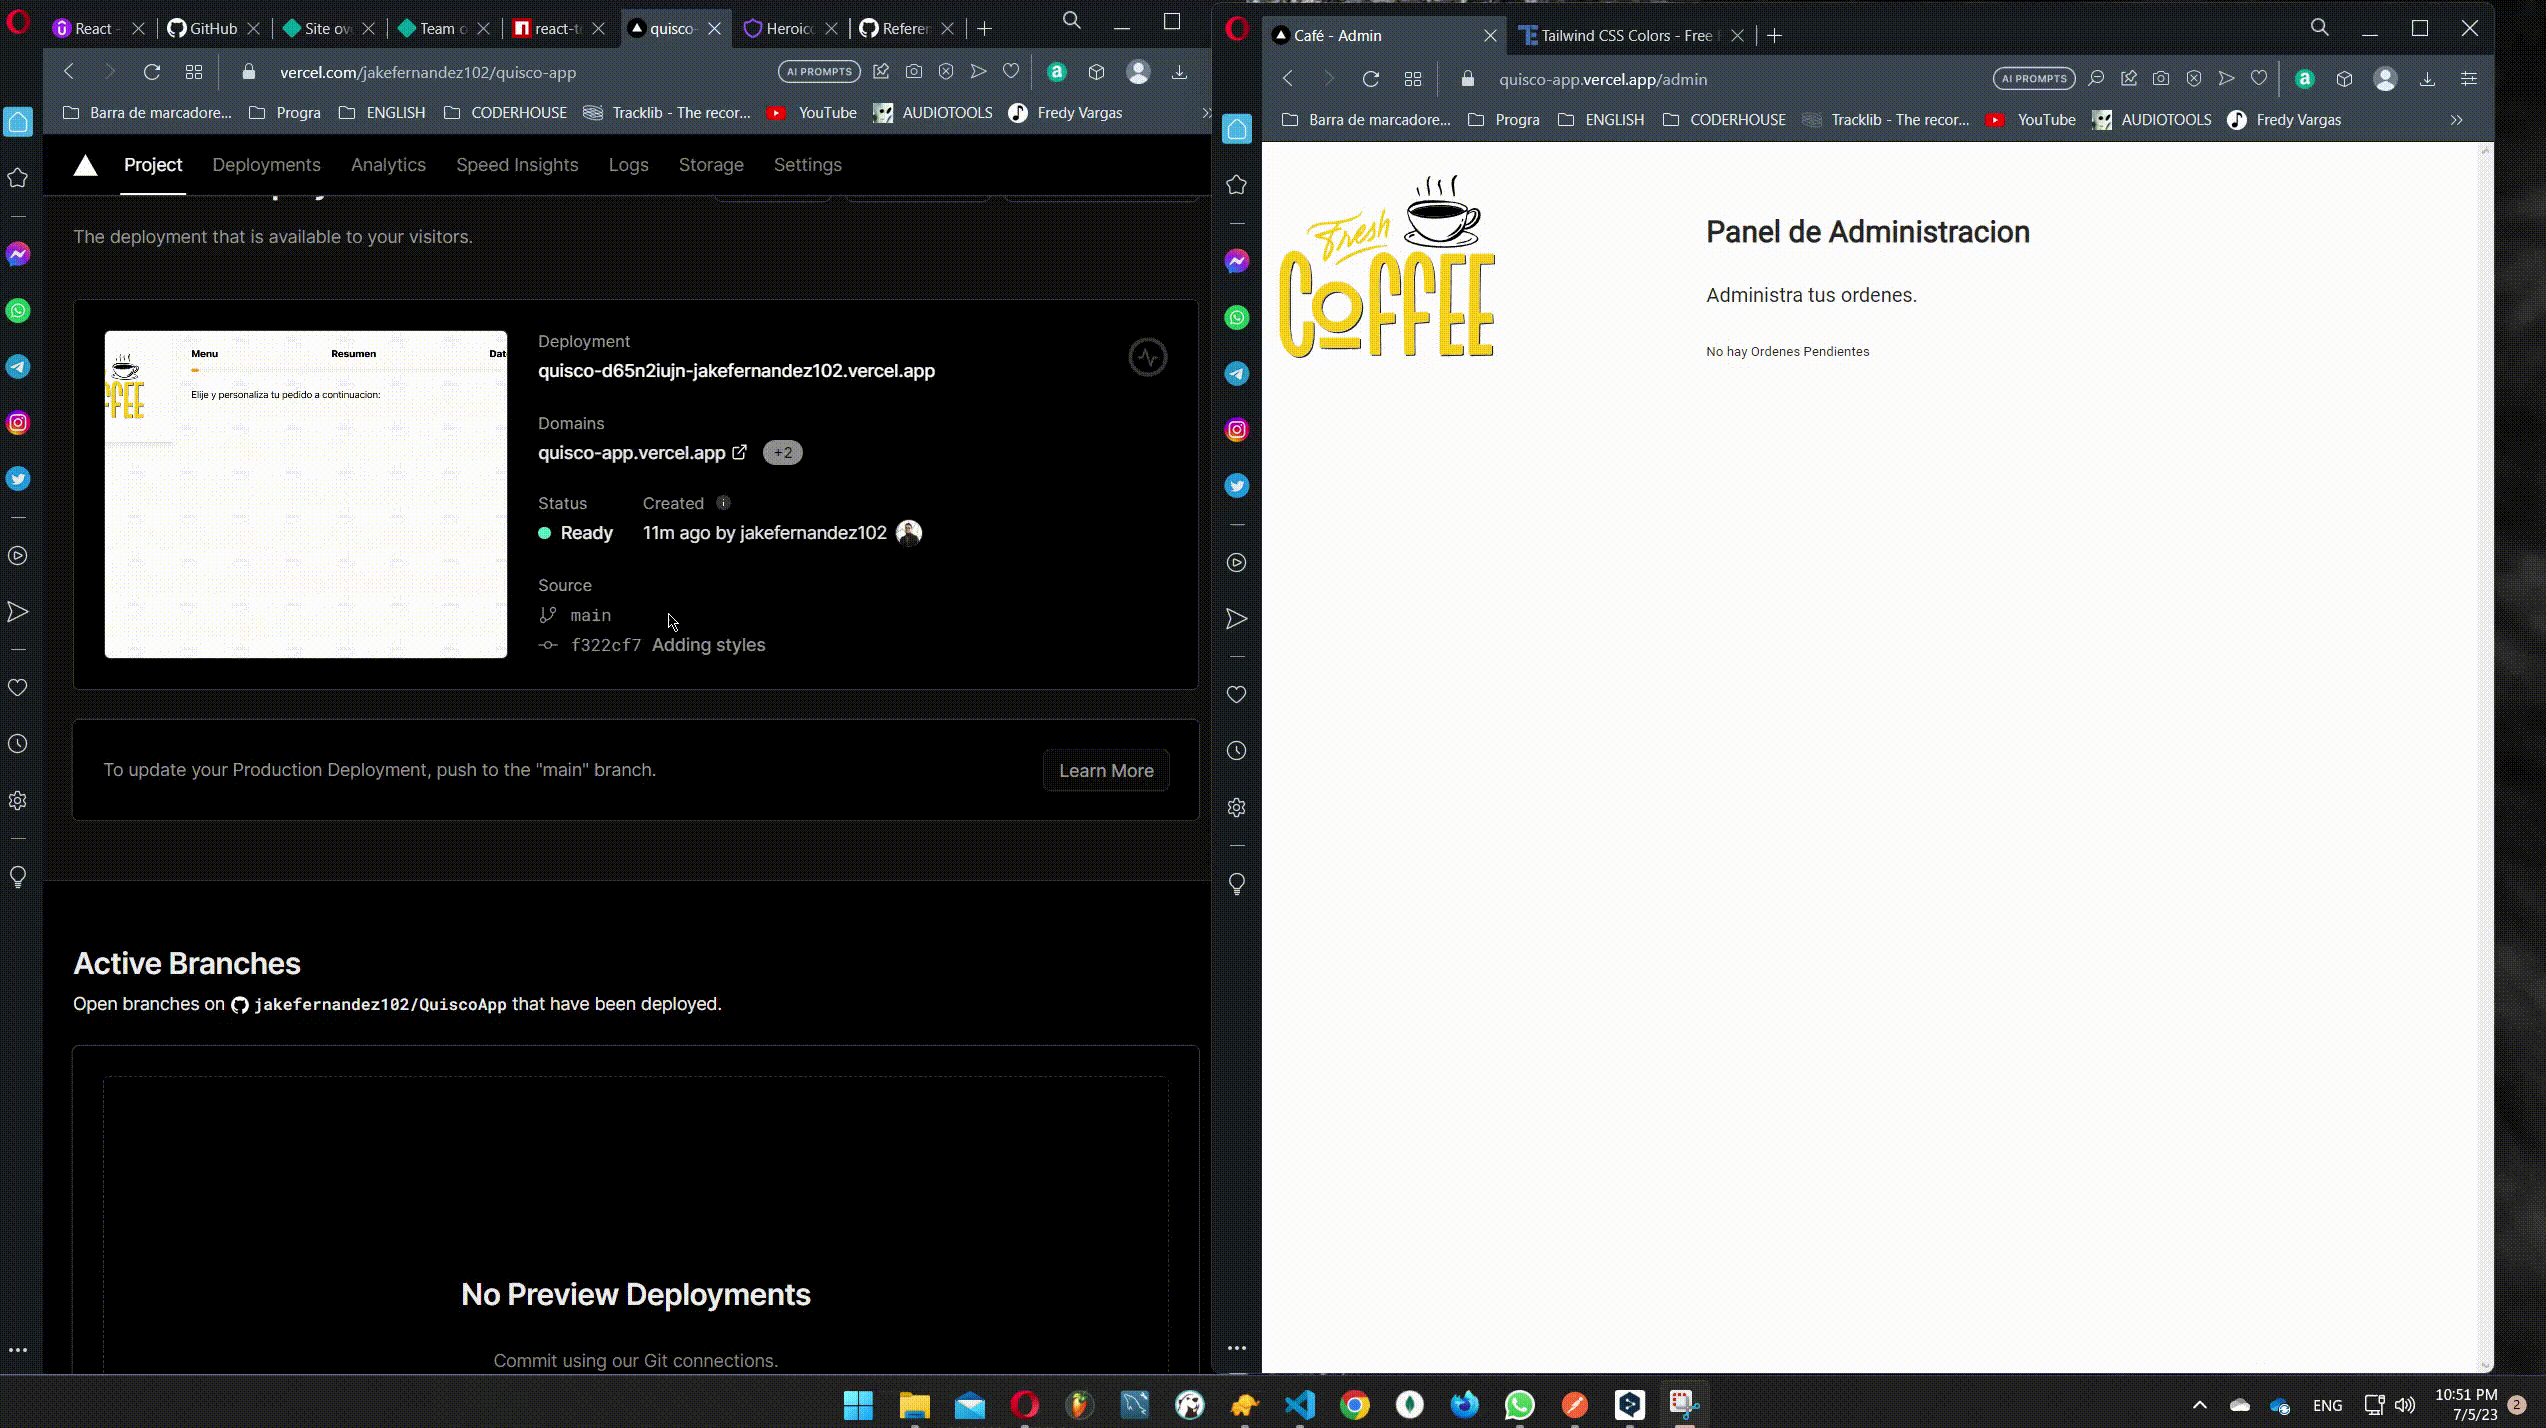This screenshot has height=1428, width=2546.
Task: Open Telegram in left Opera sidebar
Action: click(x=18, y=367)
